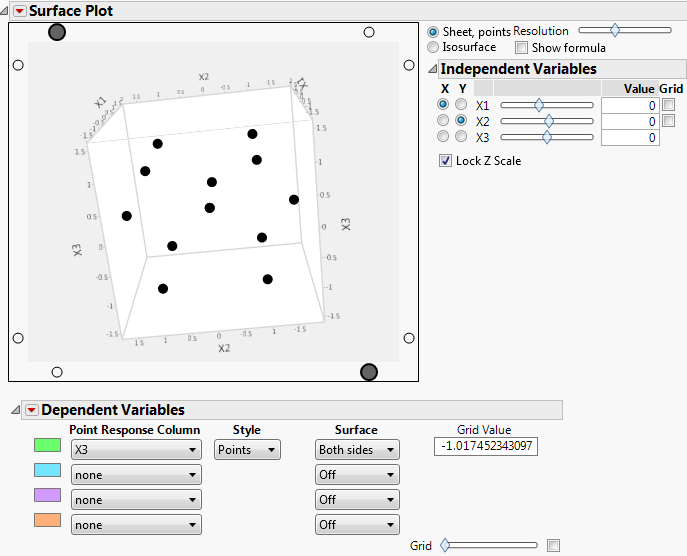
Task: Click the Grid Value input field
Action: point(486,446)
